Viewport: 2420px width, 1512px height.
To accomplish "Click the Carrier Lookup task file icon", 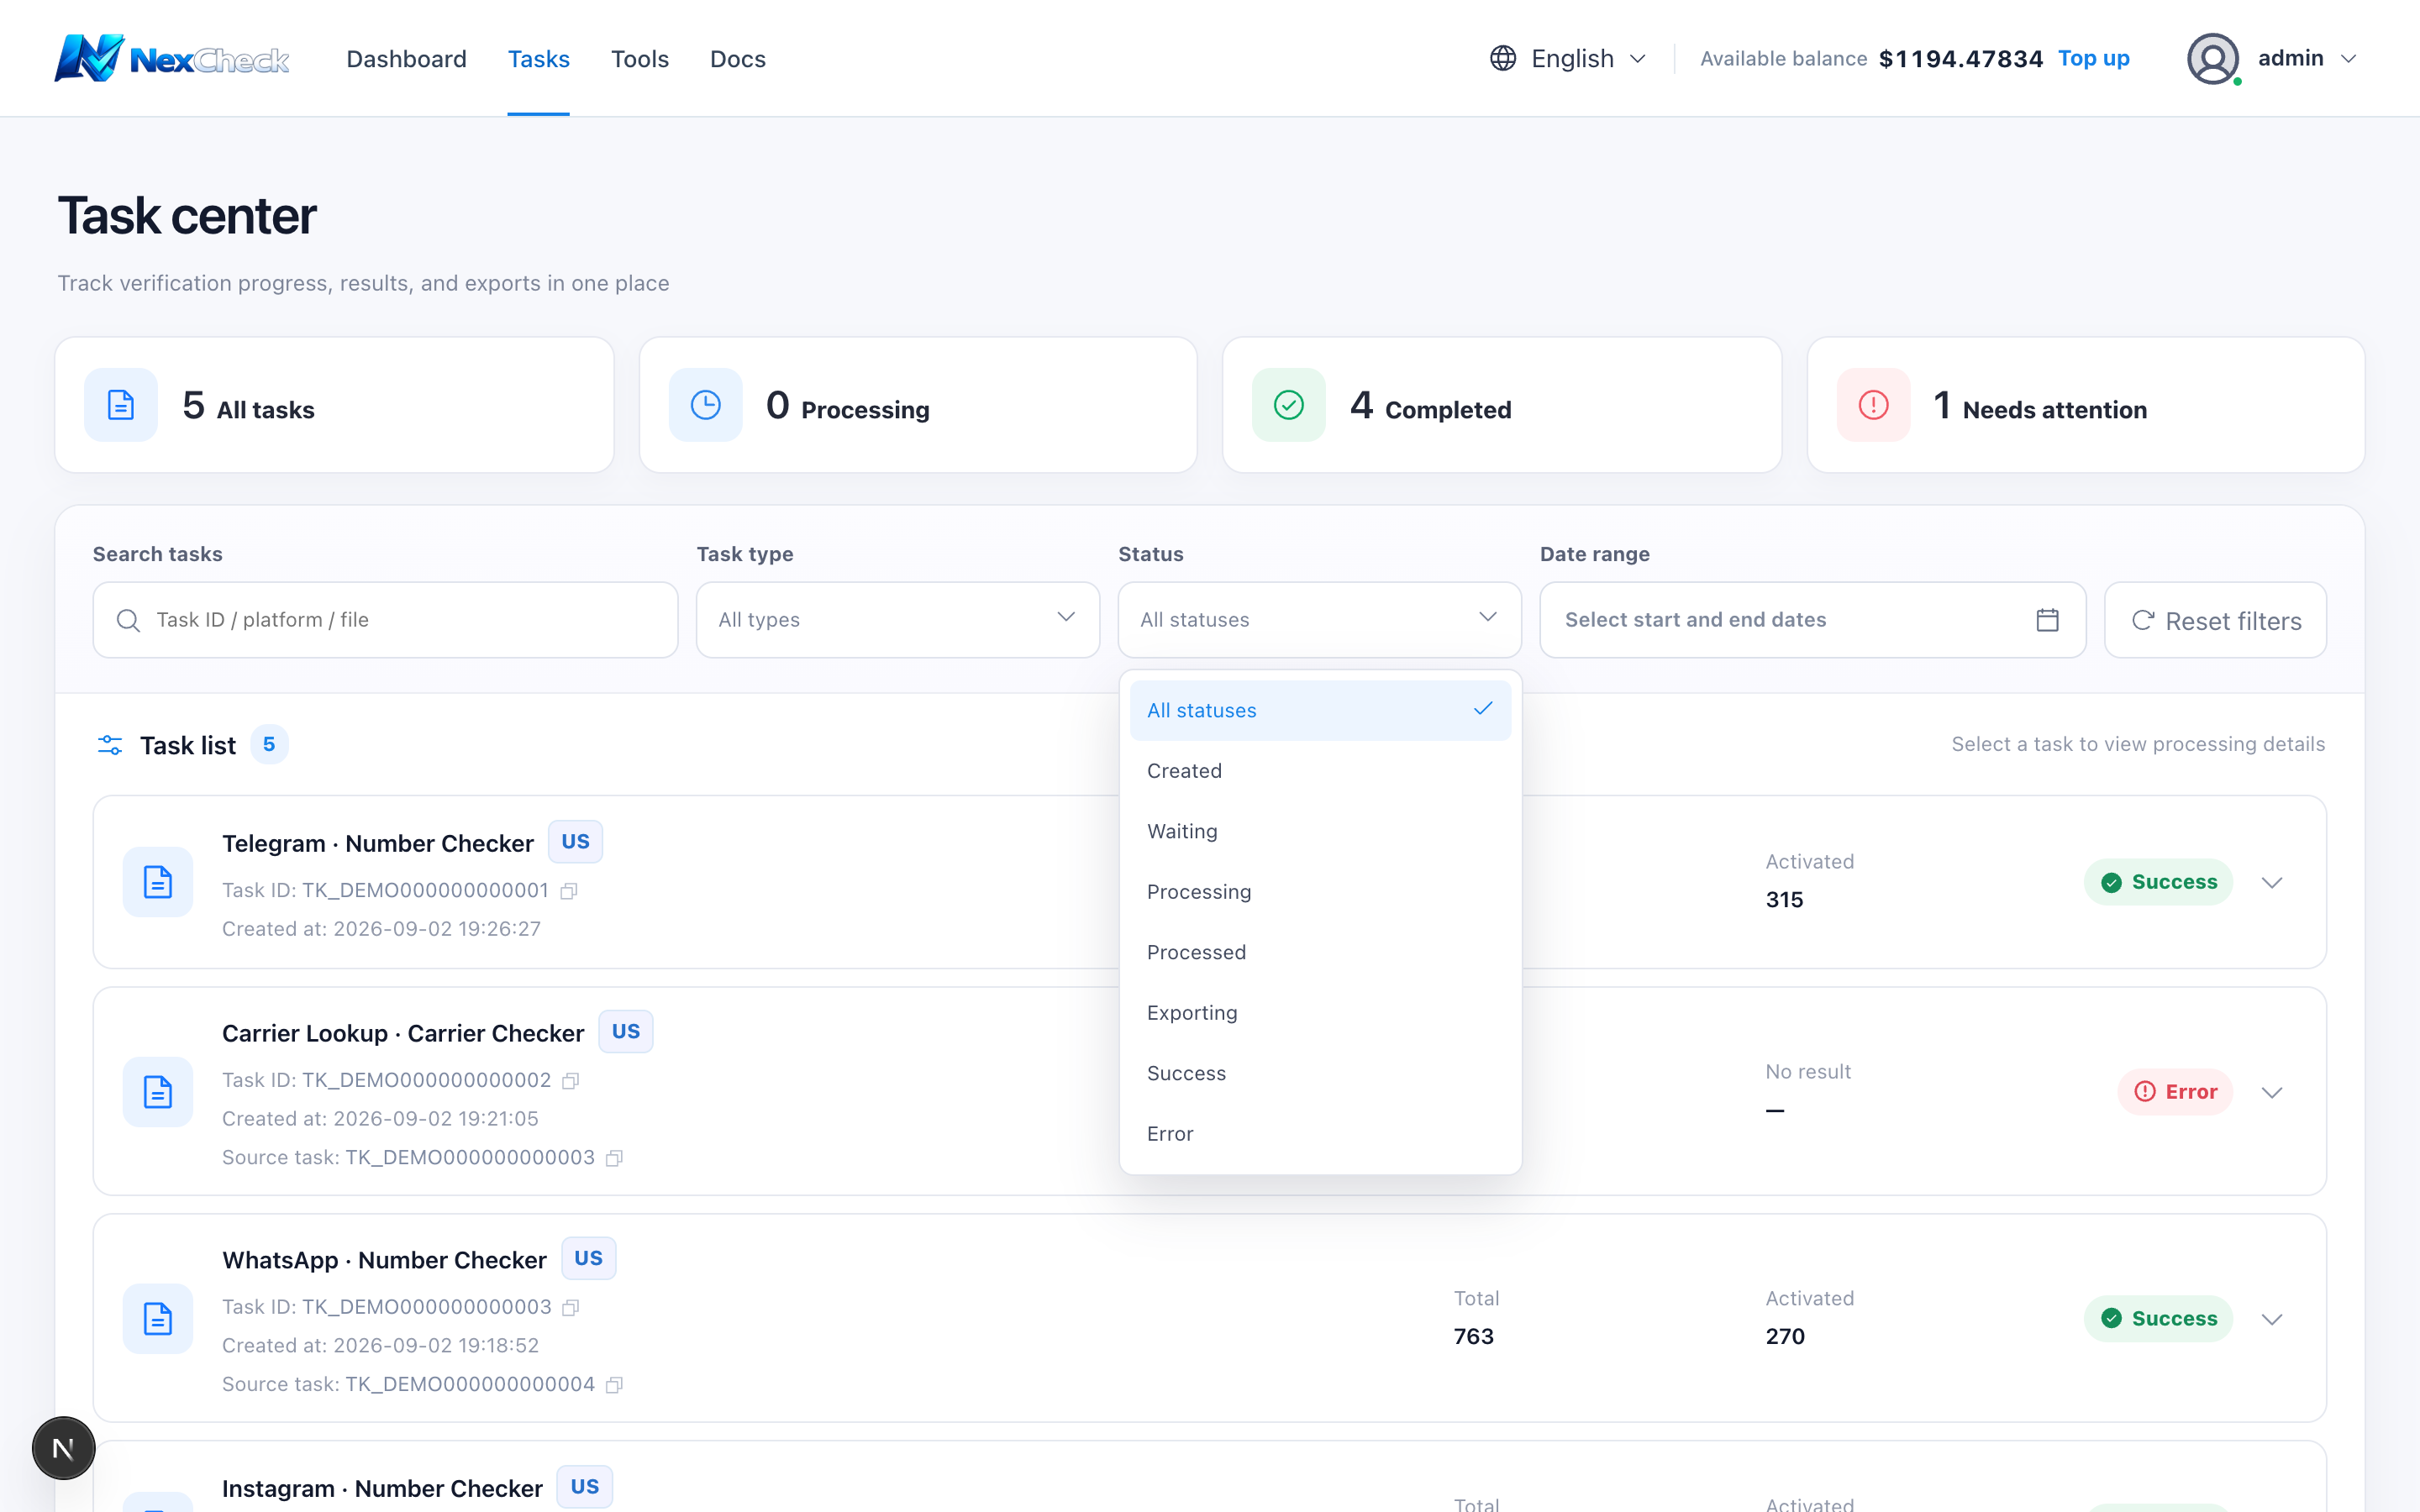I will (158, 1092).
